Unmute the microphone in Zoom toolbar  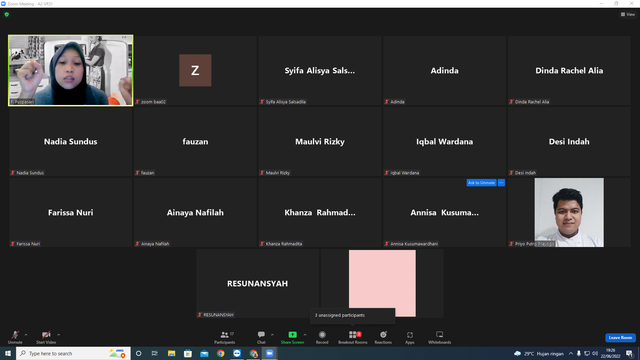tap(15, 337)
